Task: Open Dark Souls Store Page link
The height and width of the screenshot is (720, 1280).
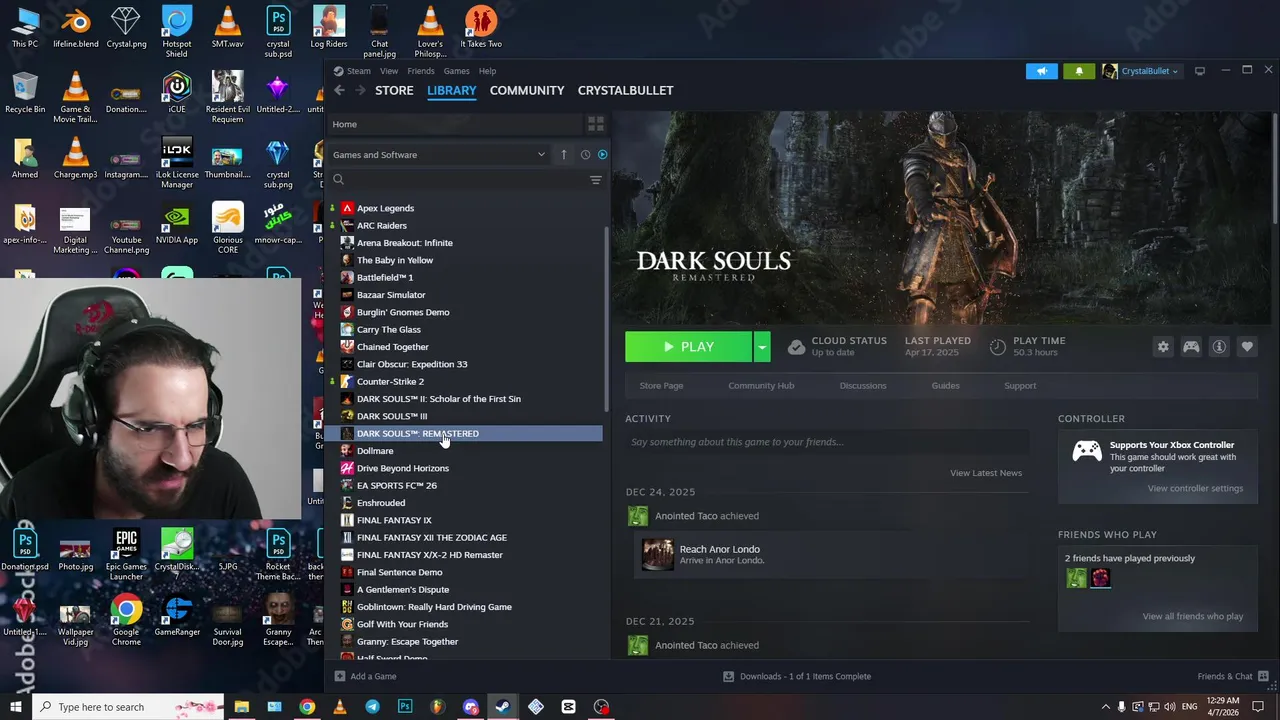Action: [x=661, y=386]
